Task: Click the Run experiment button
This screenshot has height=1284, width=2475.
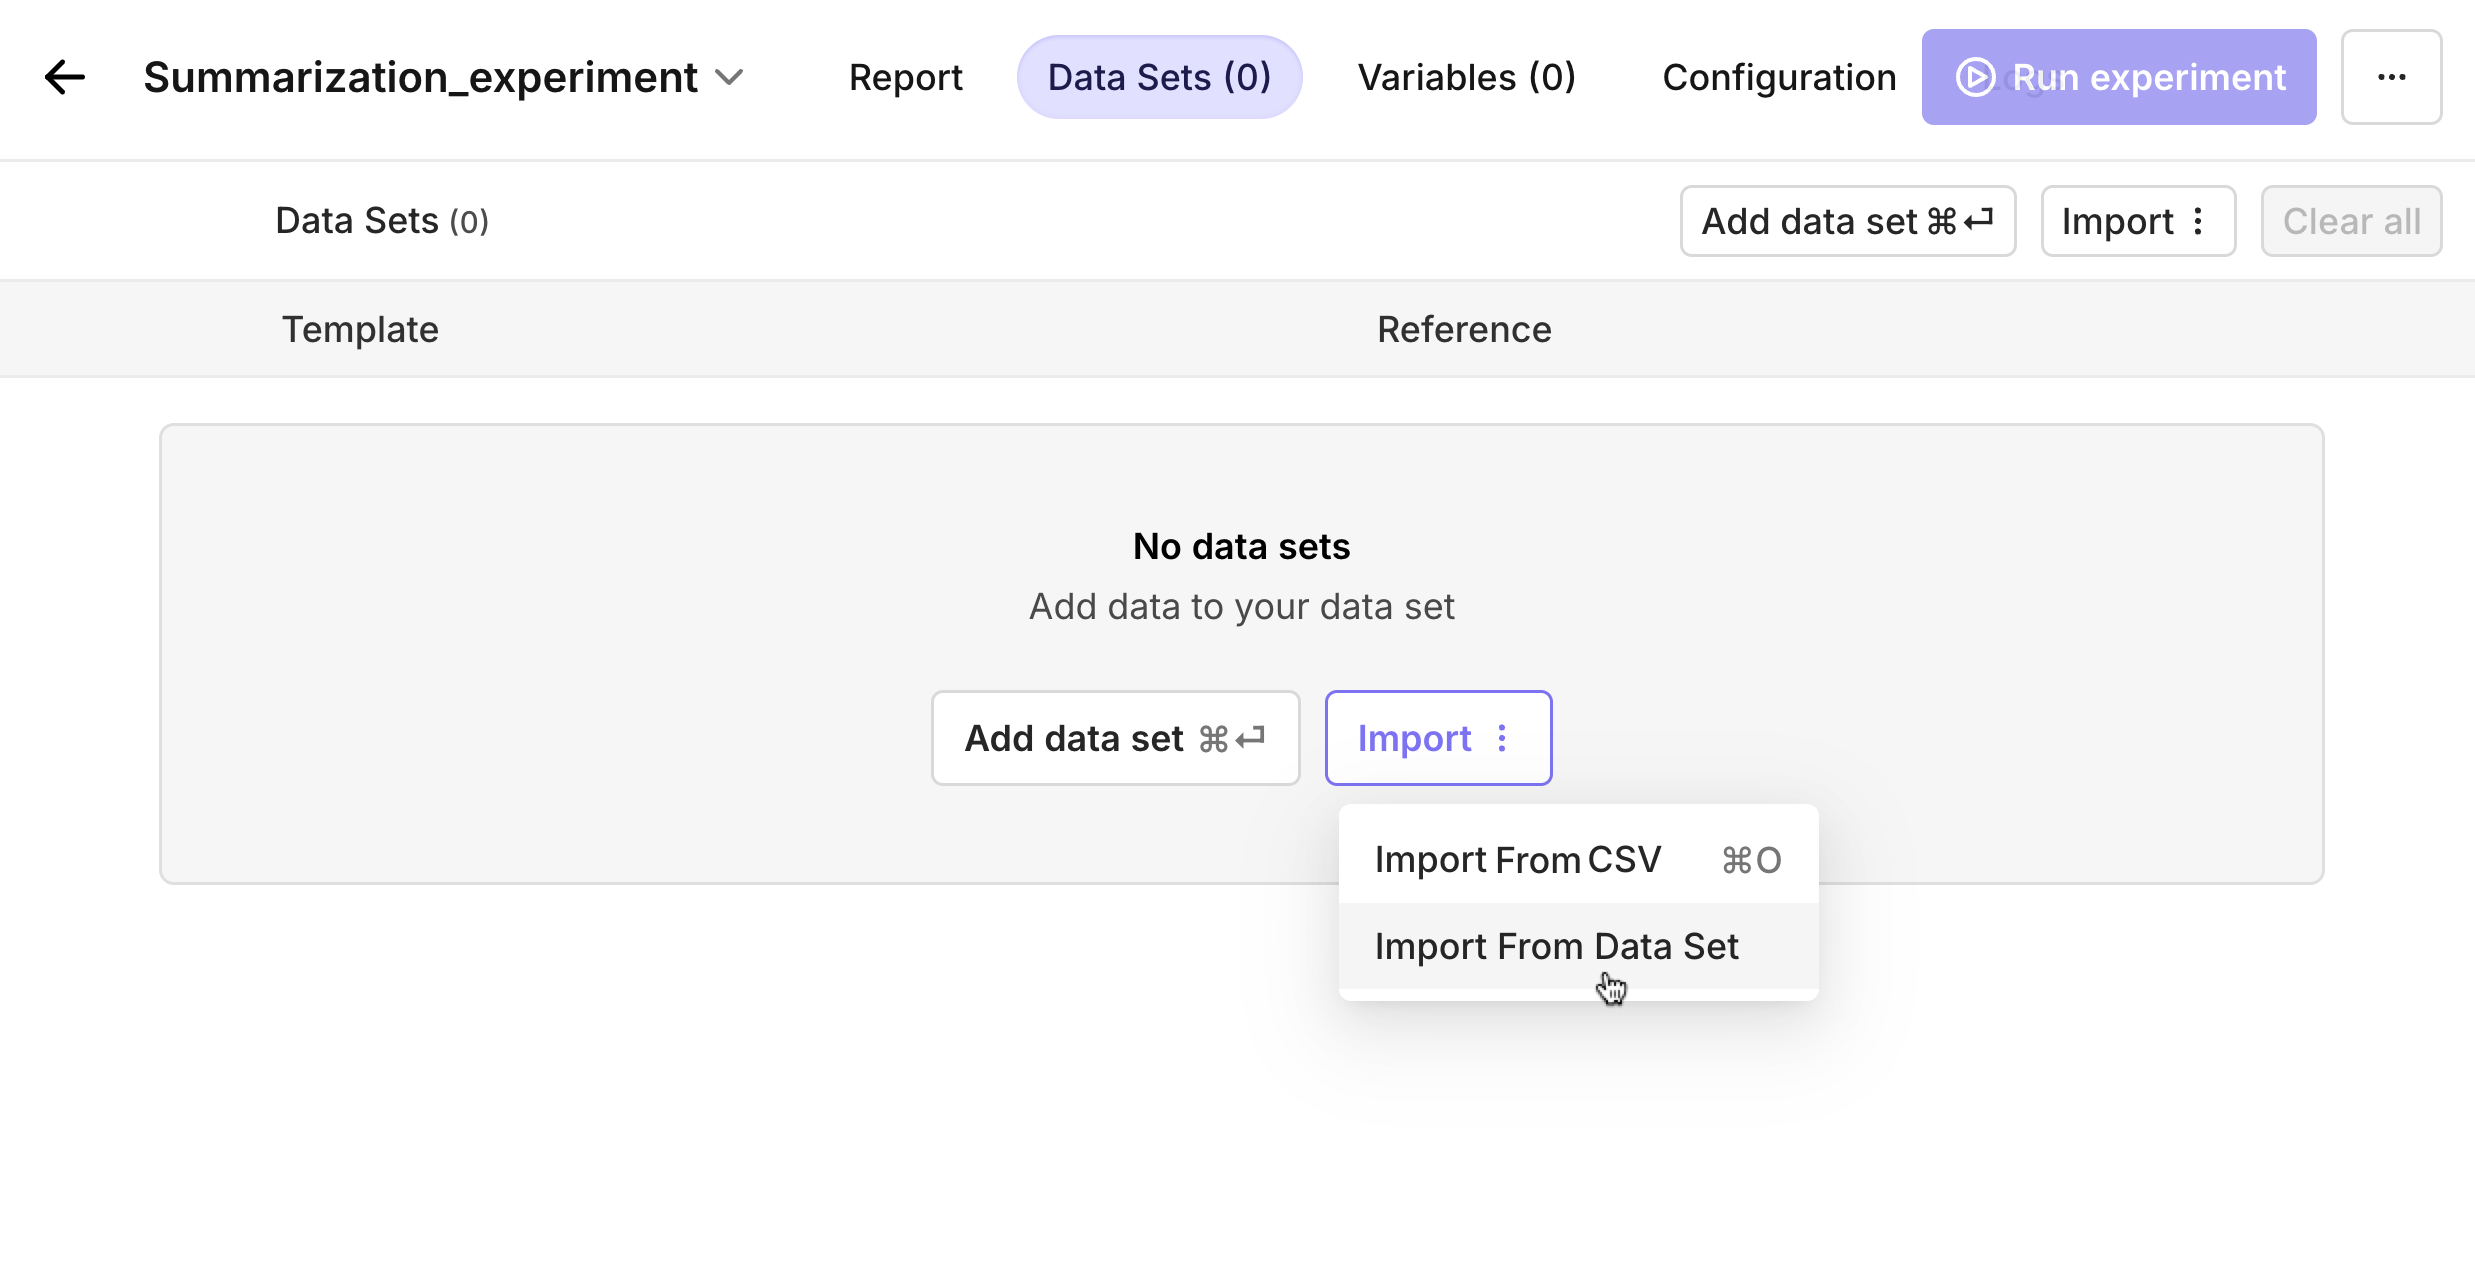Action: click(x=2118, y=77)
